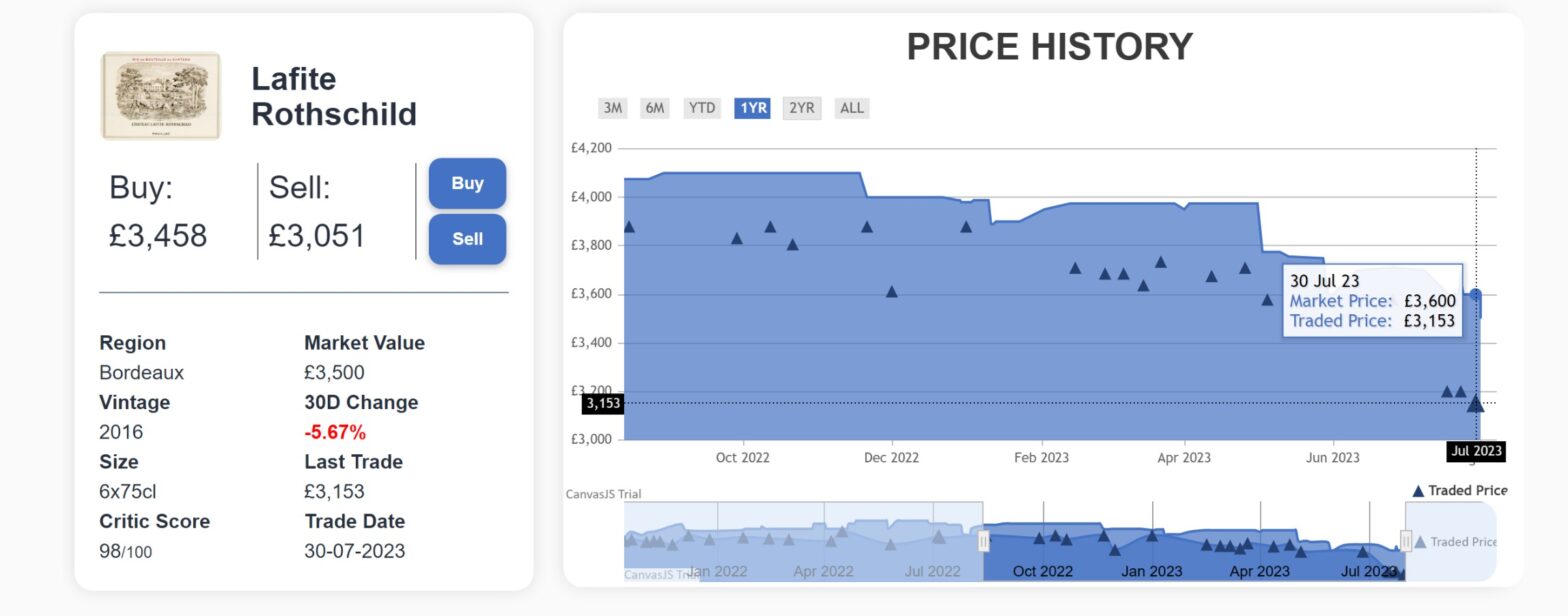Click the Jun 2023 axis label

pos(1333,458)
